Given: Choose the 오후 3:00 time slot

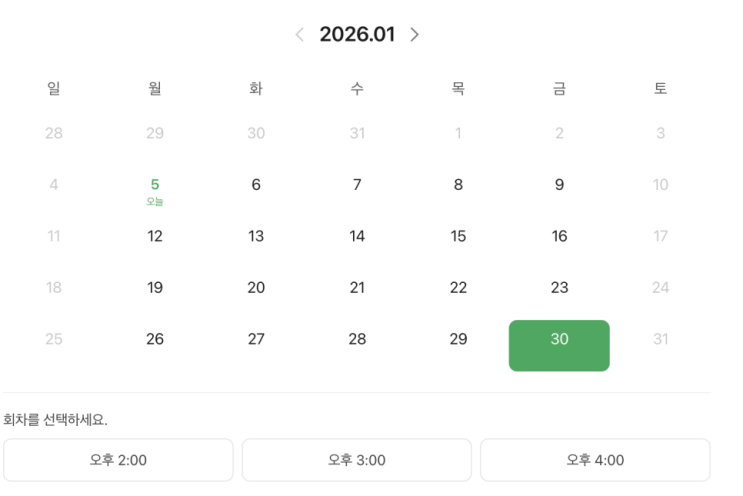Looking at the screenshot, I should pos(357,460).
